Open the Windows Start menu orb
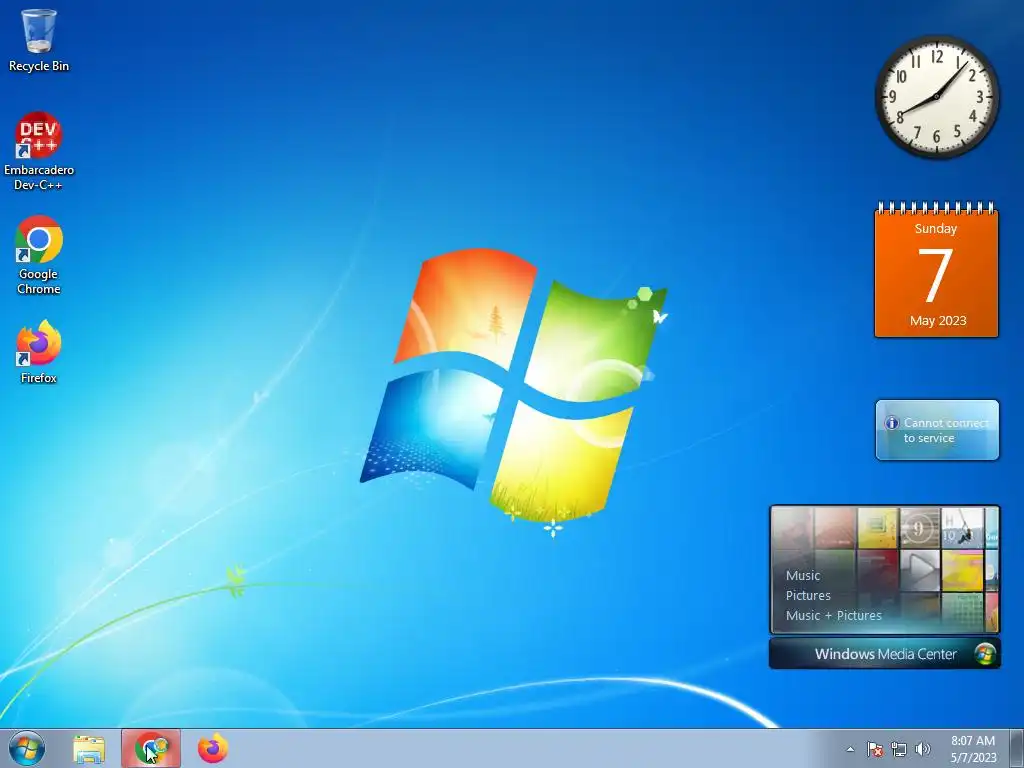Viewport: 1024px width, 768px height. pyautogui.click(x=27, y=748)
